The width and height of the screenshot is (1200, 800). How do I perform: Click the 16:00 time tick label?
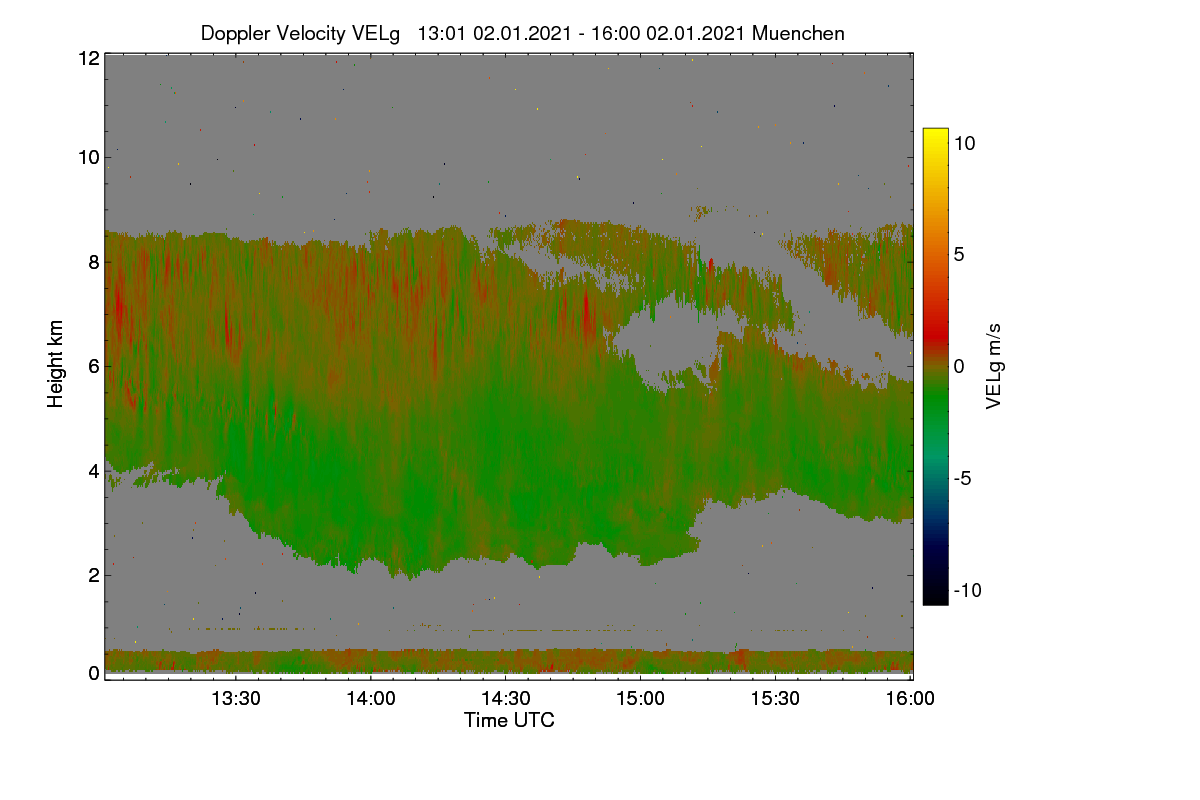908,699
